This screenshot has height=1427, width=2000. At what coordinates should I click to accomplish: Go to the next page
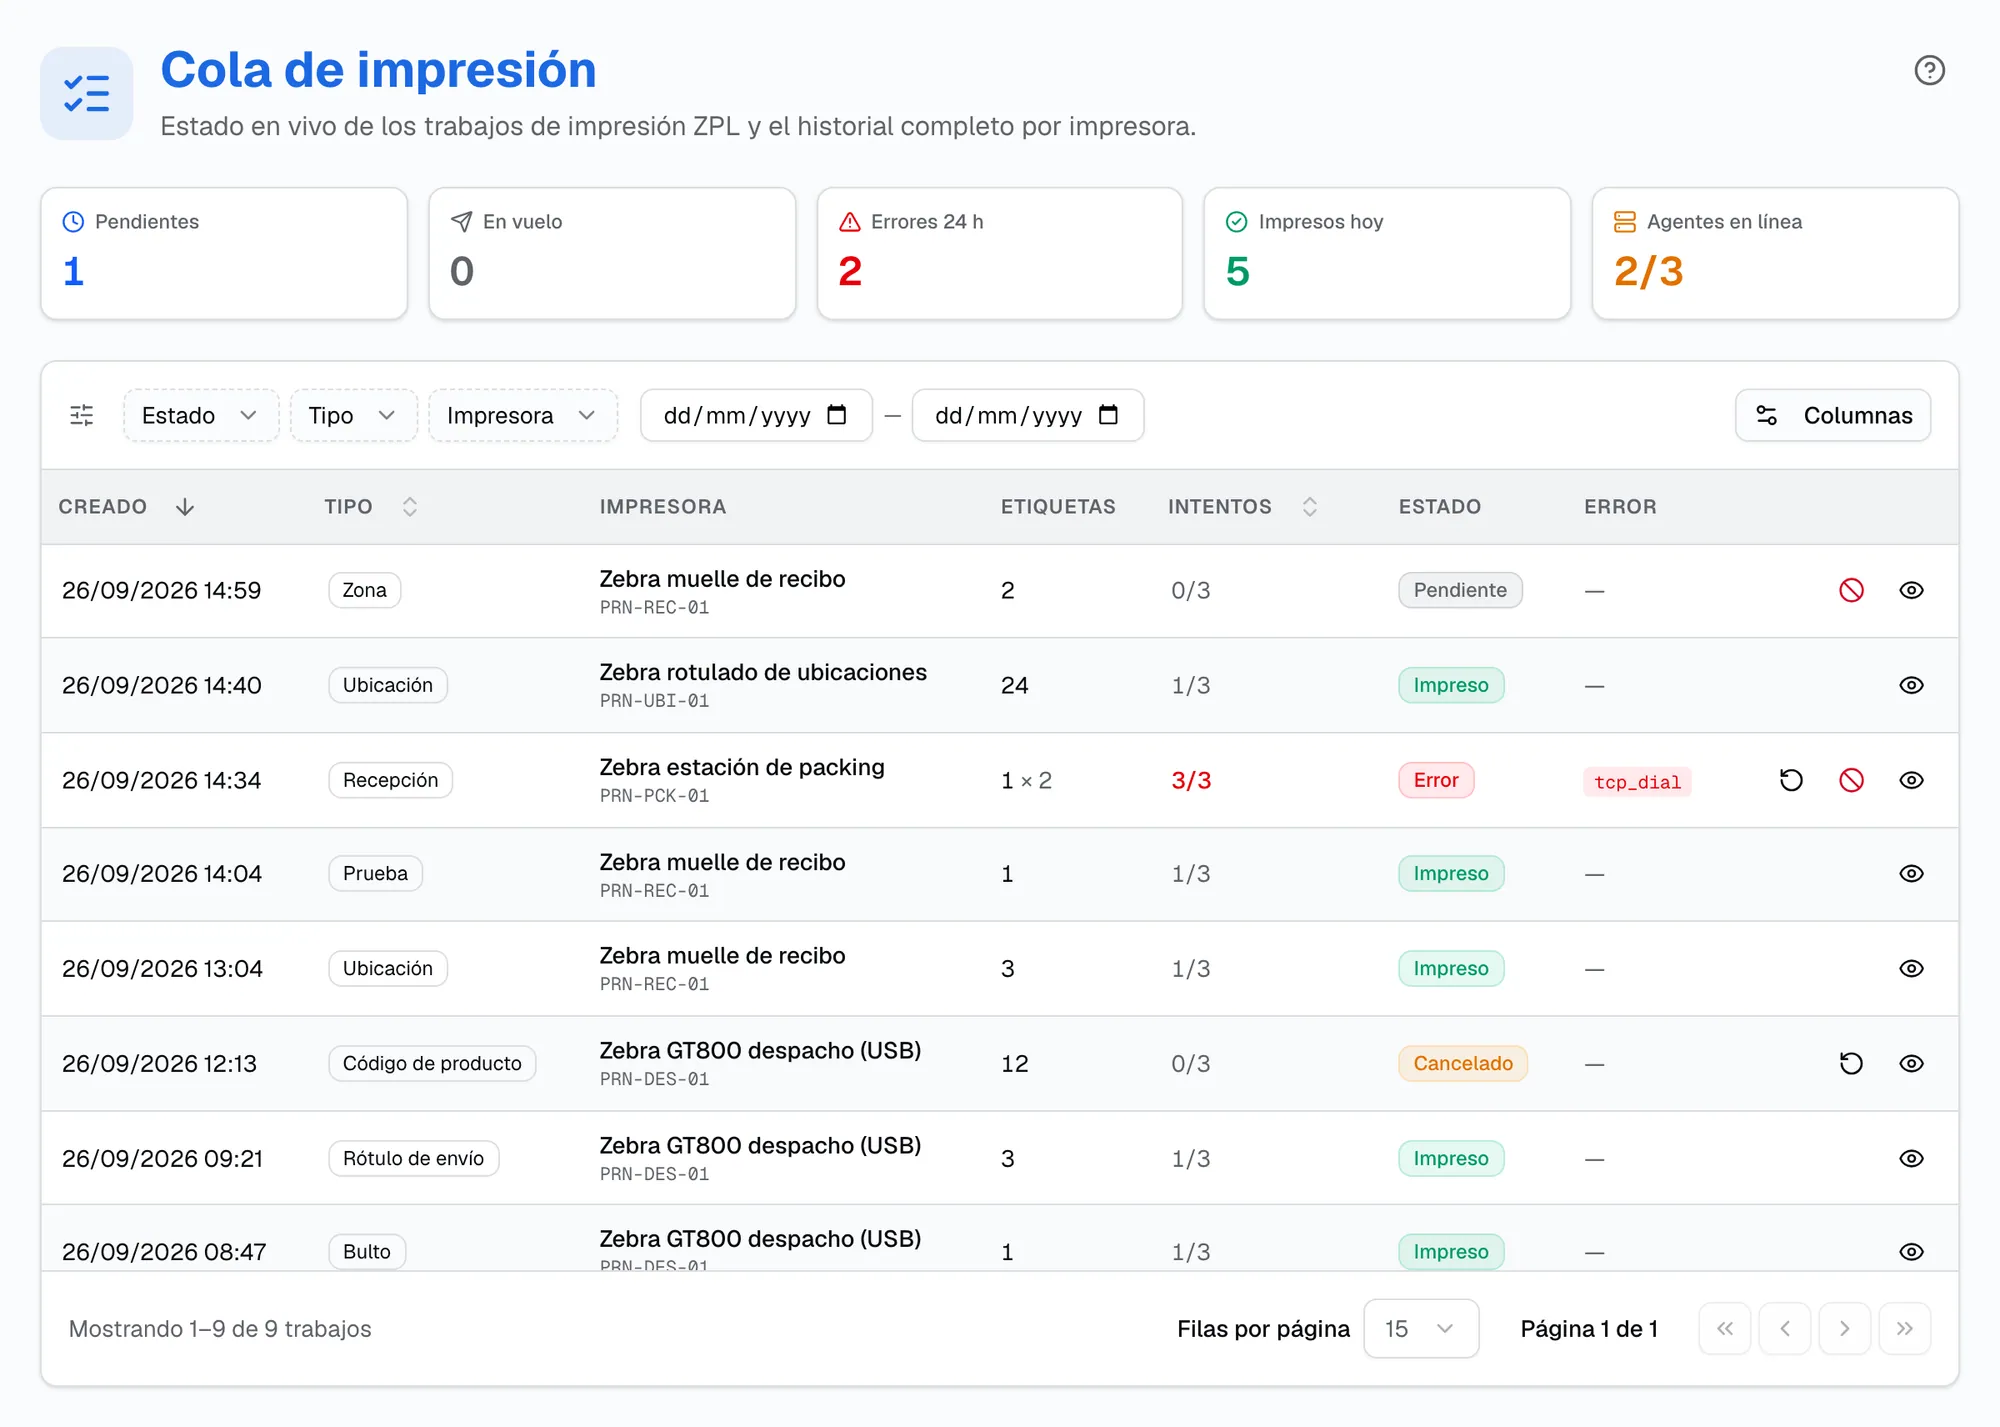(x=1845, y=1328)
